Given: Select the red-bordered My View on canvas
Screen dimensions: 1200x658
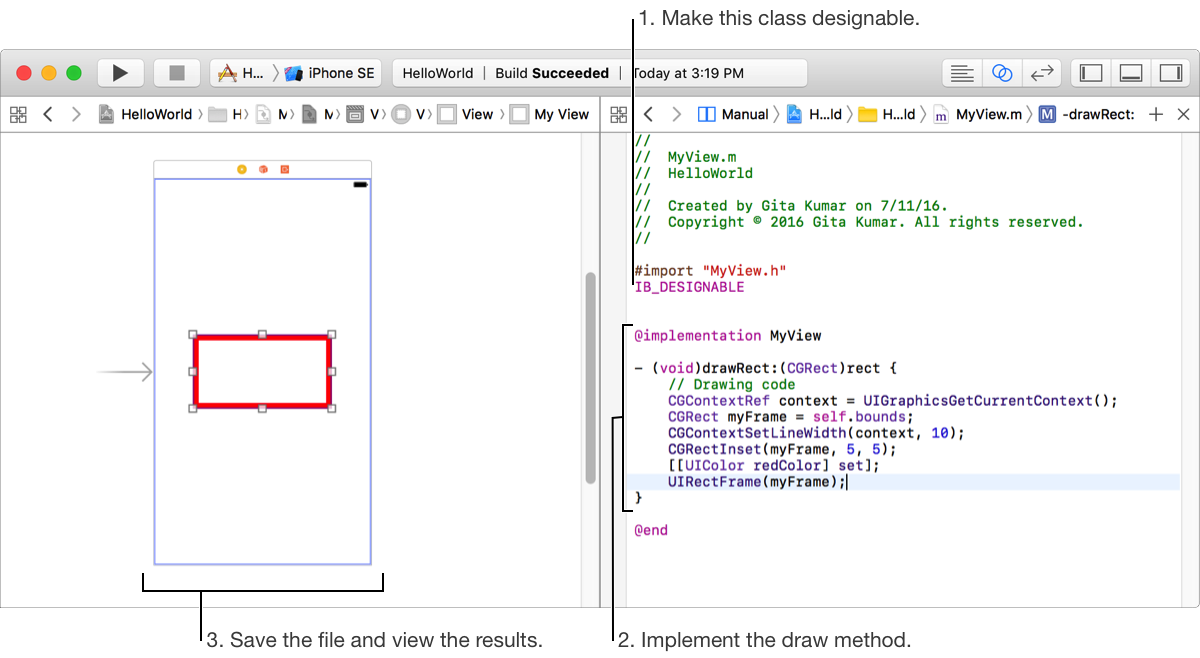Looking at the screenshot, I should [262, 371].
